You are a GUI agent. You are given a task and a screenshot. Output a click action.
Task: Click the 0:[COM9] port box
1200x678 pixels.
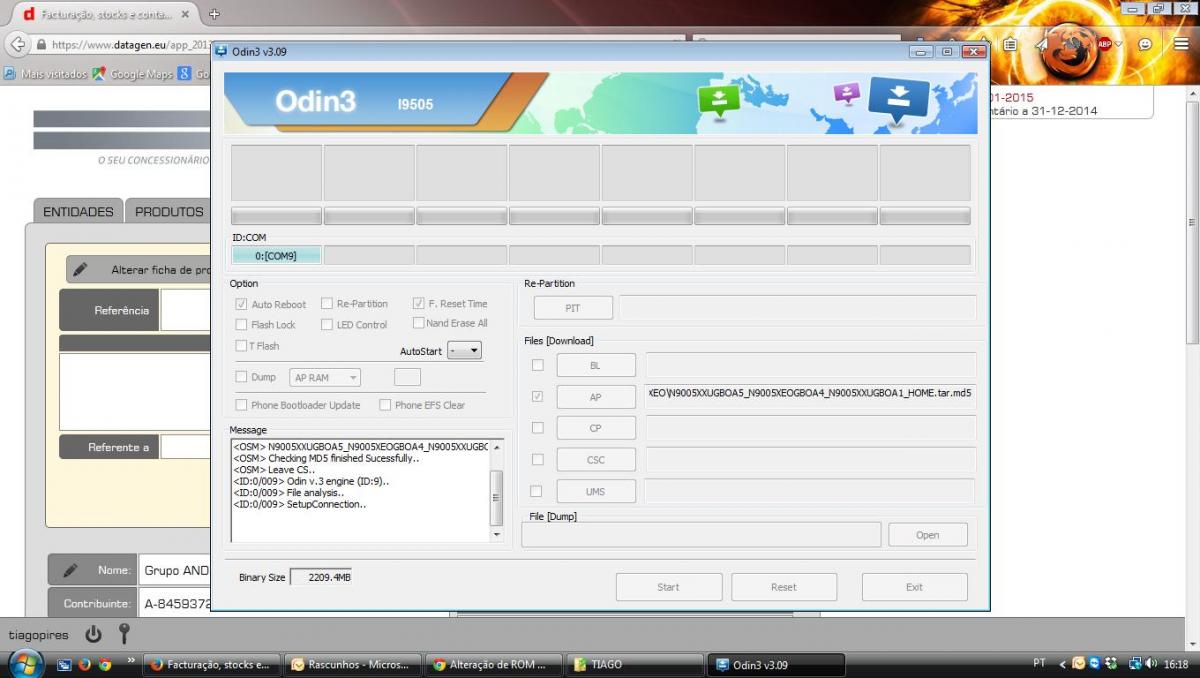pyautogui.click(x=276, y=255)
